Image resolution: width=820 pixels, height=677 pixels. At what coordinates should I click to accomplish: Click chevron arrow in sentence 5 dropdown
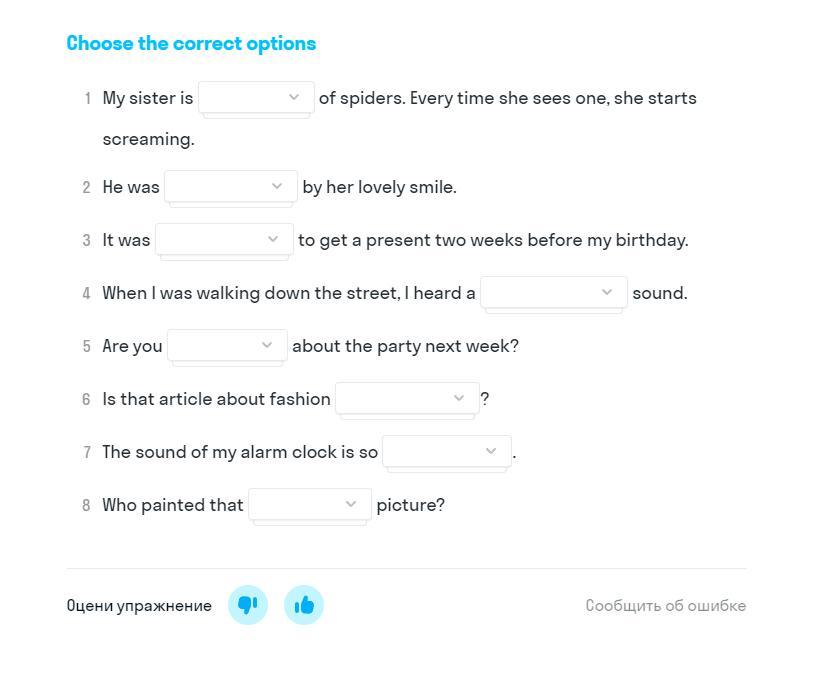point(267,345)
